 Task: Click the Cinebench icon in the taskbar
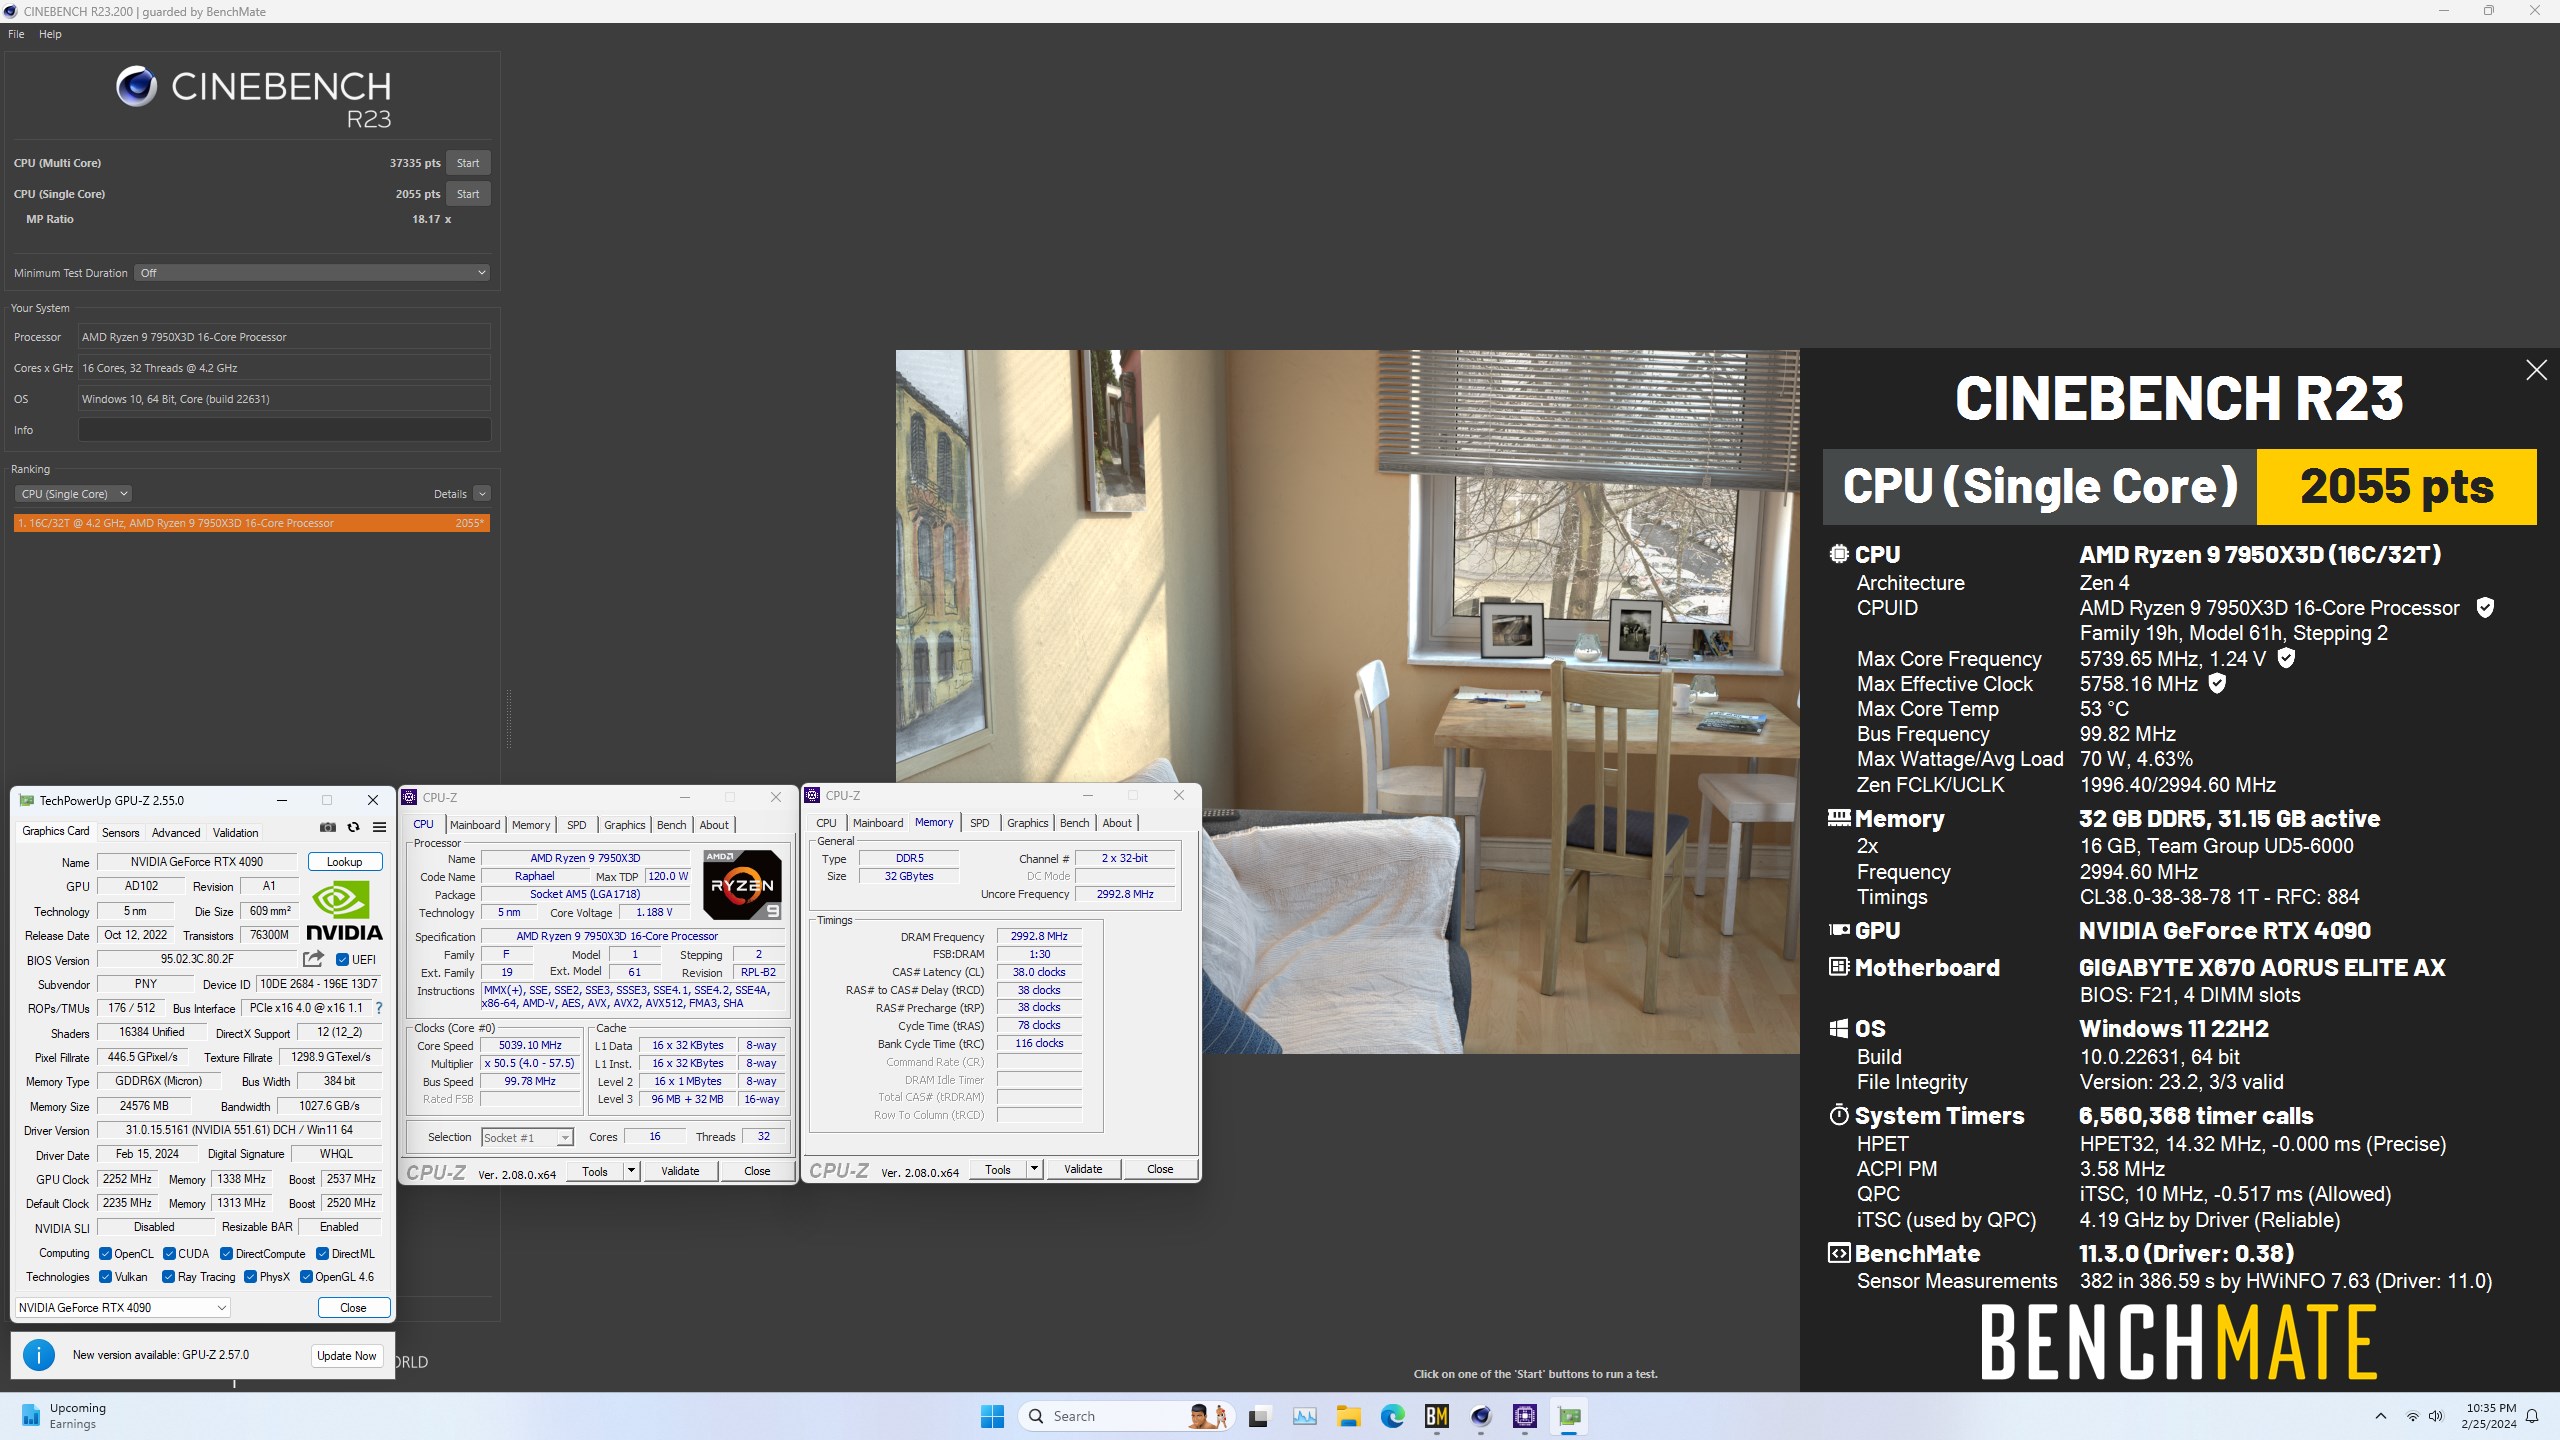pos(1481,1416)
